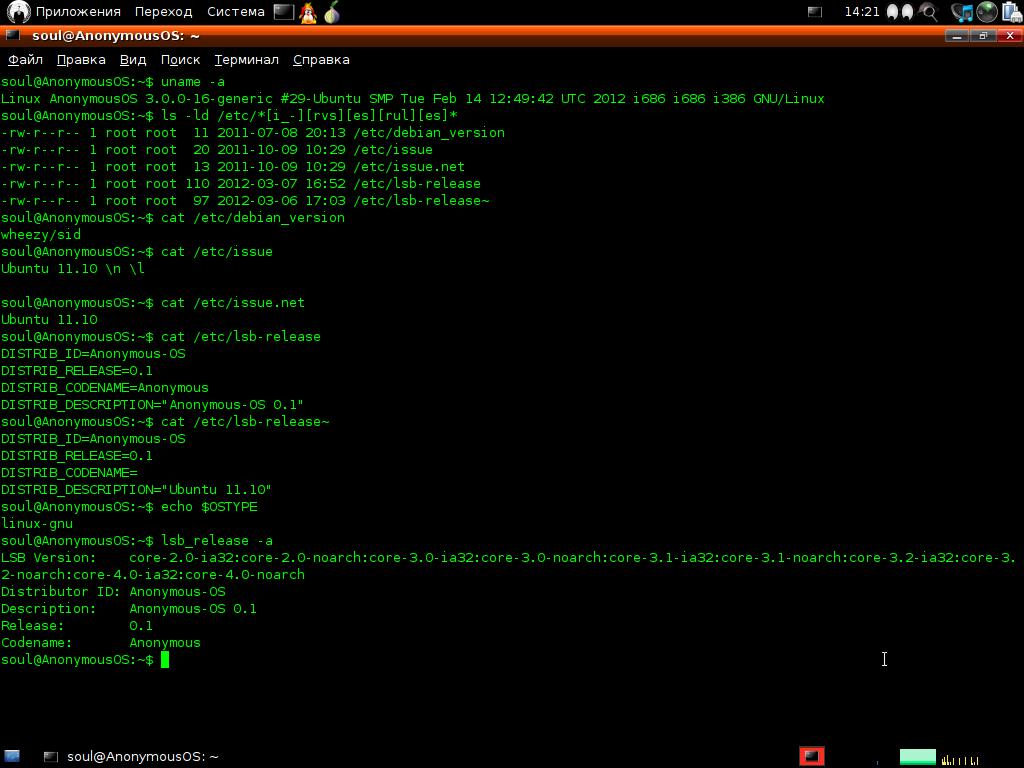Open the Справка menu
The width and height of the screenshot is (1024, 768).
[321, 59]
